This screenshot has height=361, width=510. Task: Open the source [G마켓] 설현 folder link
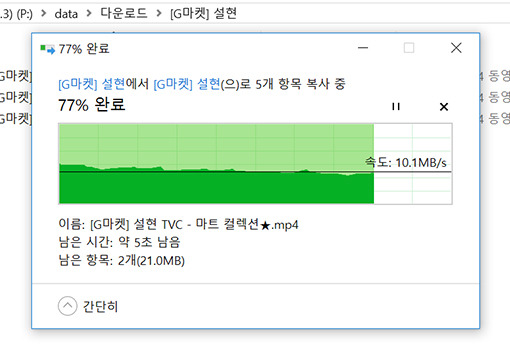[x=92, y=84]
